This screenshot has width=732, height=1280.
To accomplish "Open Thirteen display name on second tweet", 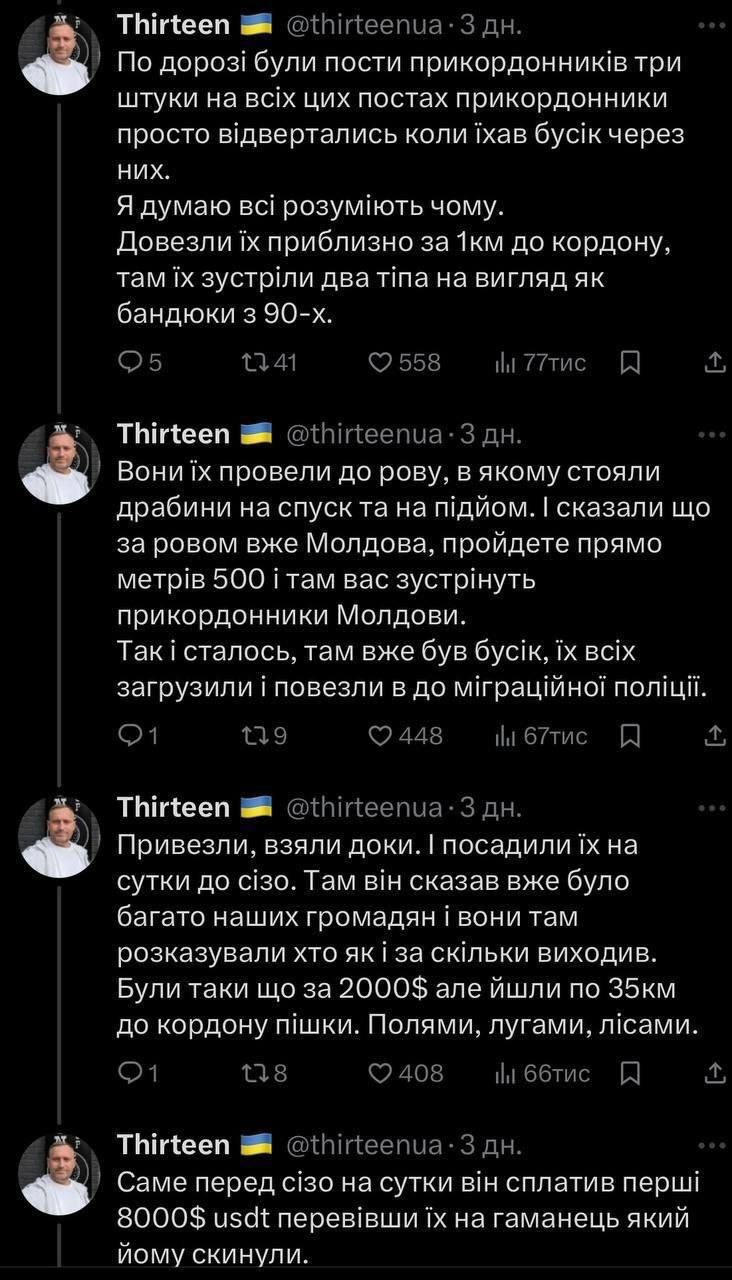I will pos(174,433).
